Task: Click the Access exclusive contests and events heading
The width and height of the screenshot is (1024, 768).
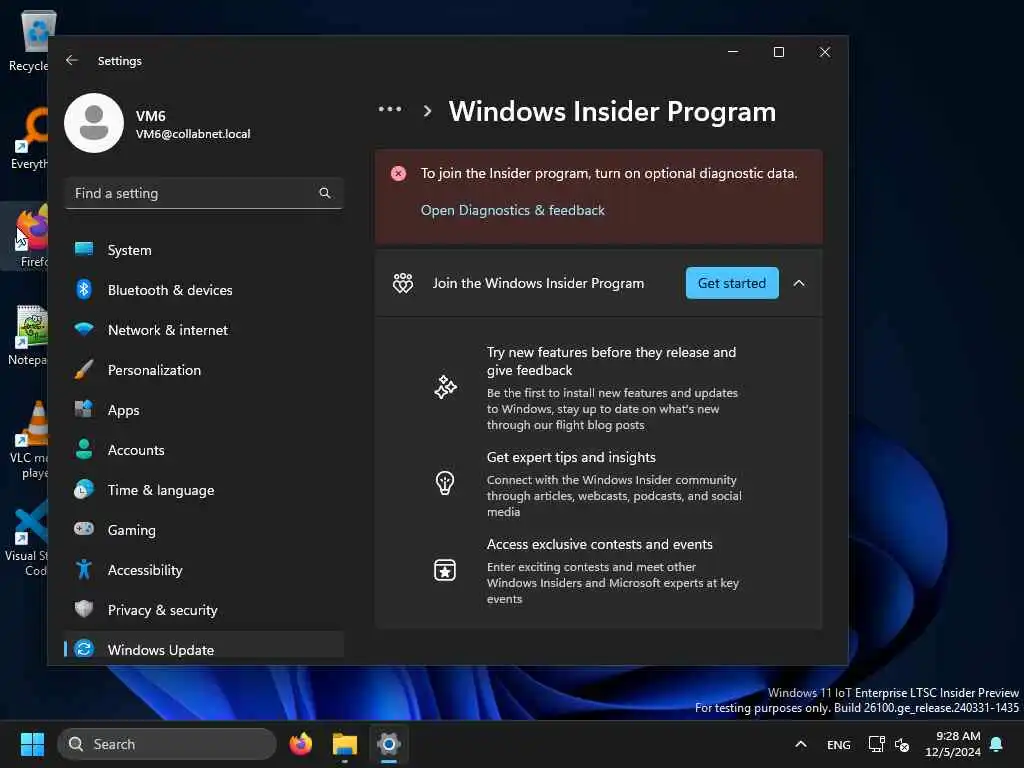Action: [x=600, y=544]
